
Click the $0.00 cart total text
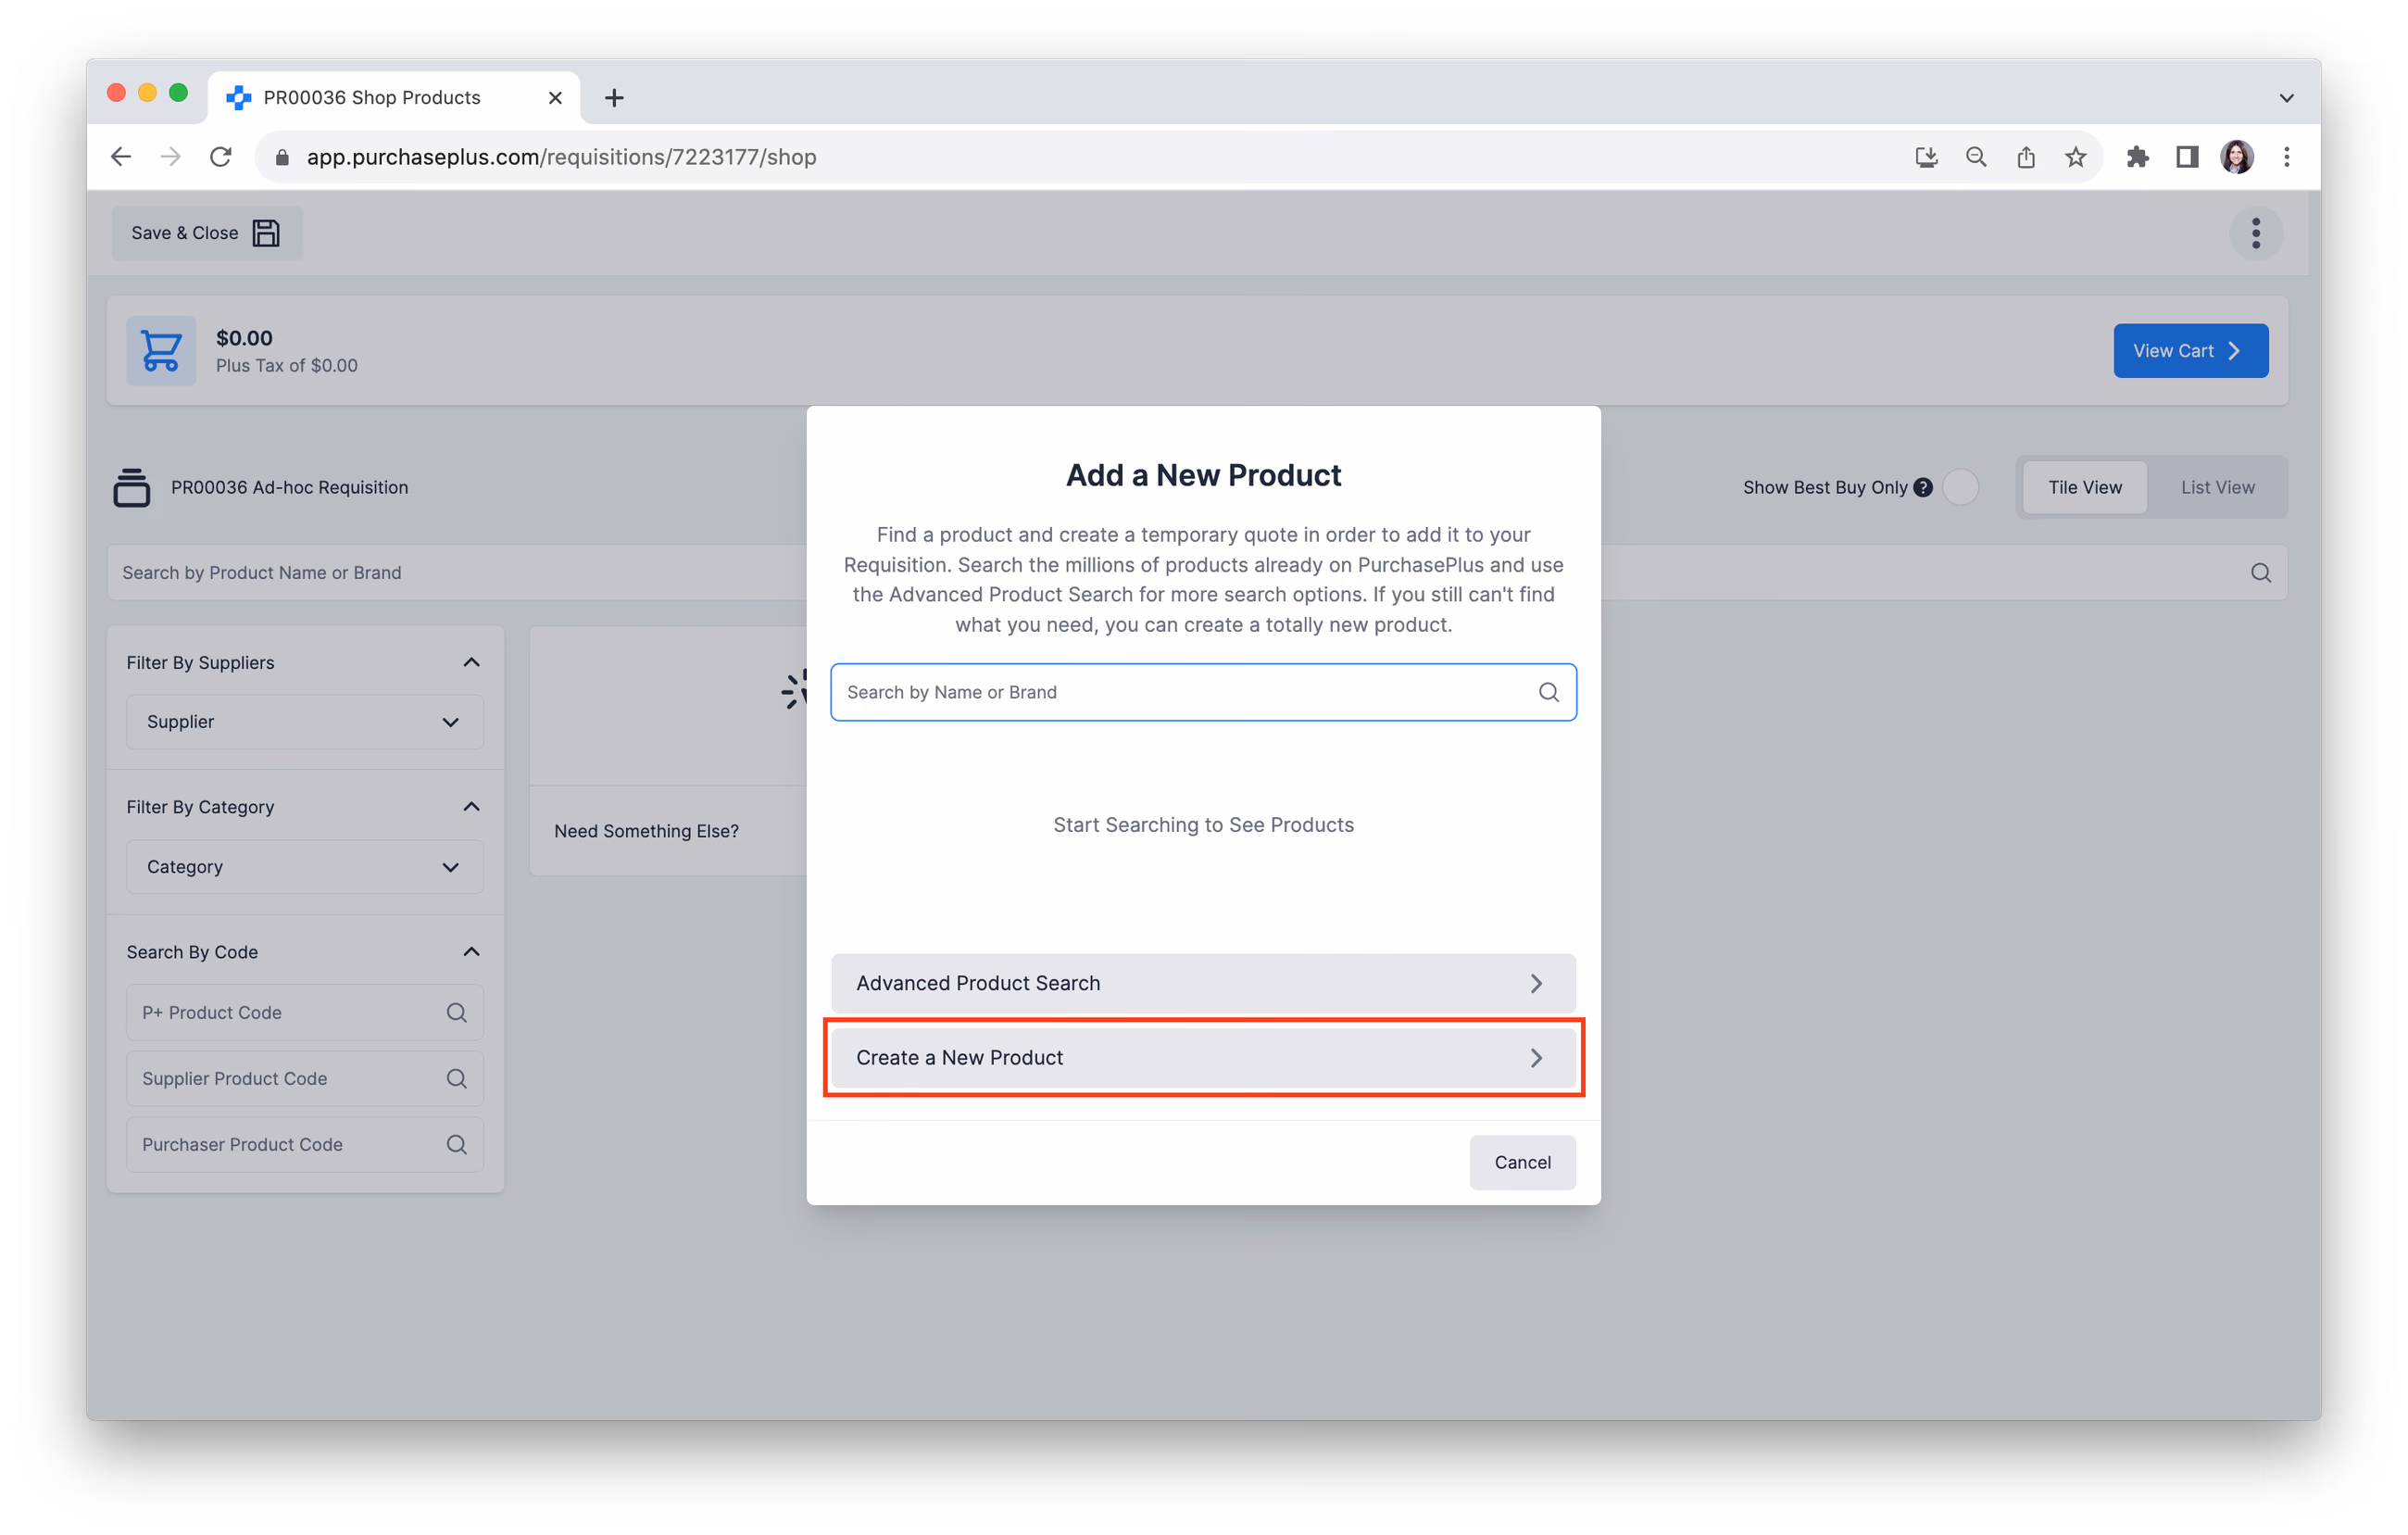pyautogui.click(x=244, y=338)
